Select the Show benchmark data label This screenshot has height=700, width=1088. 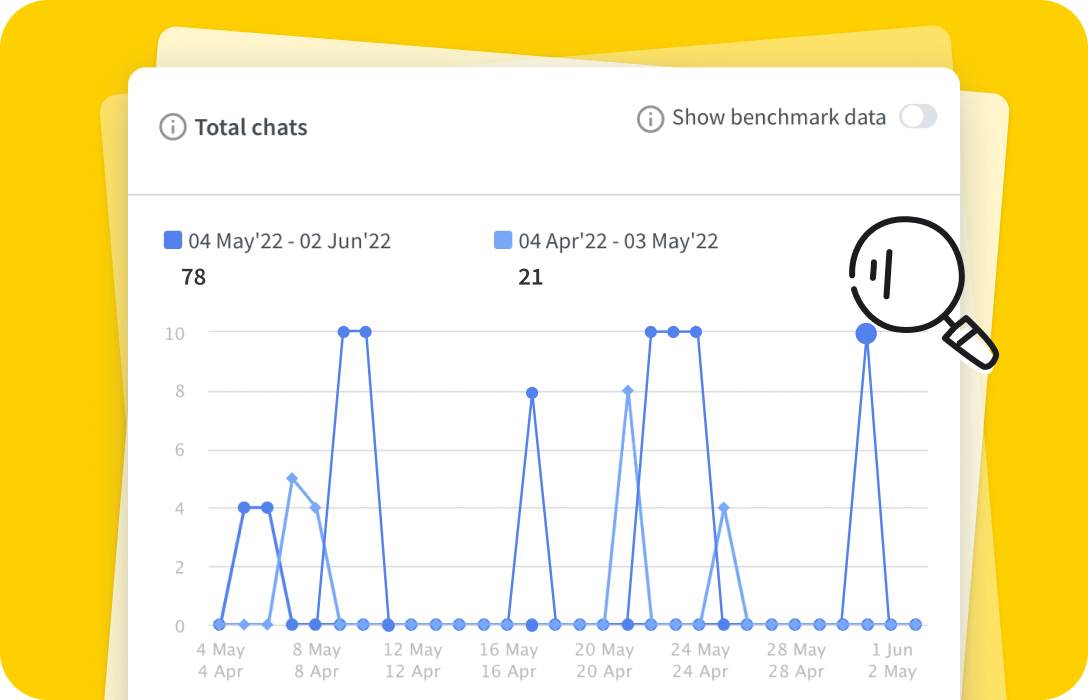click(x=779, y=117)
